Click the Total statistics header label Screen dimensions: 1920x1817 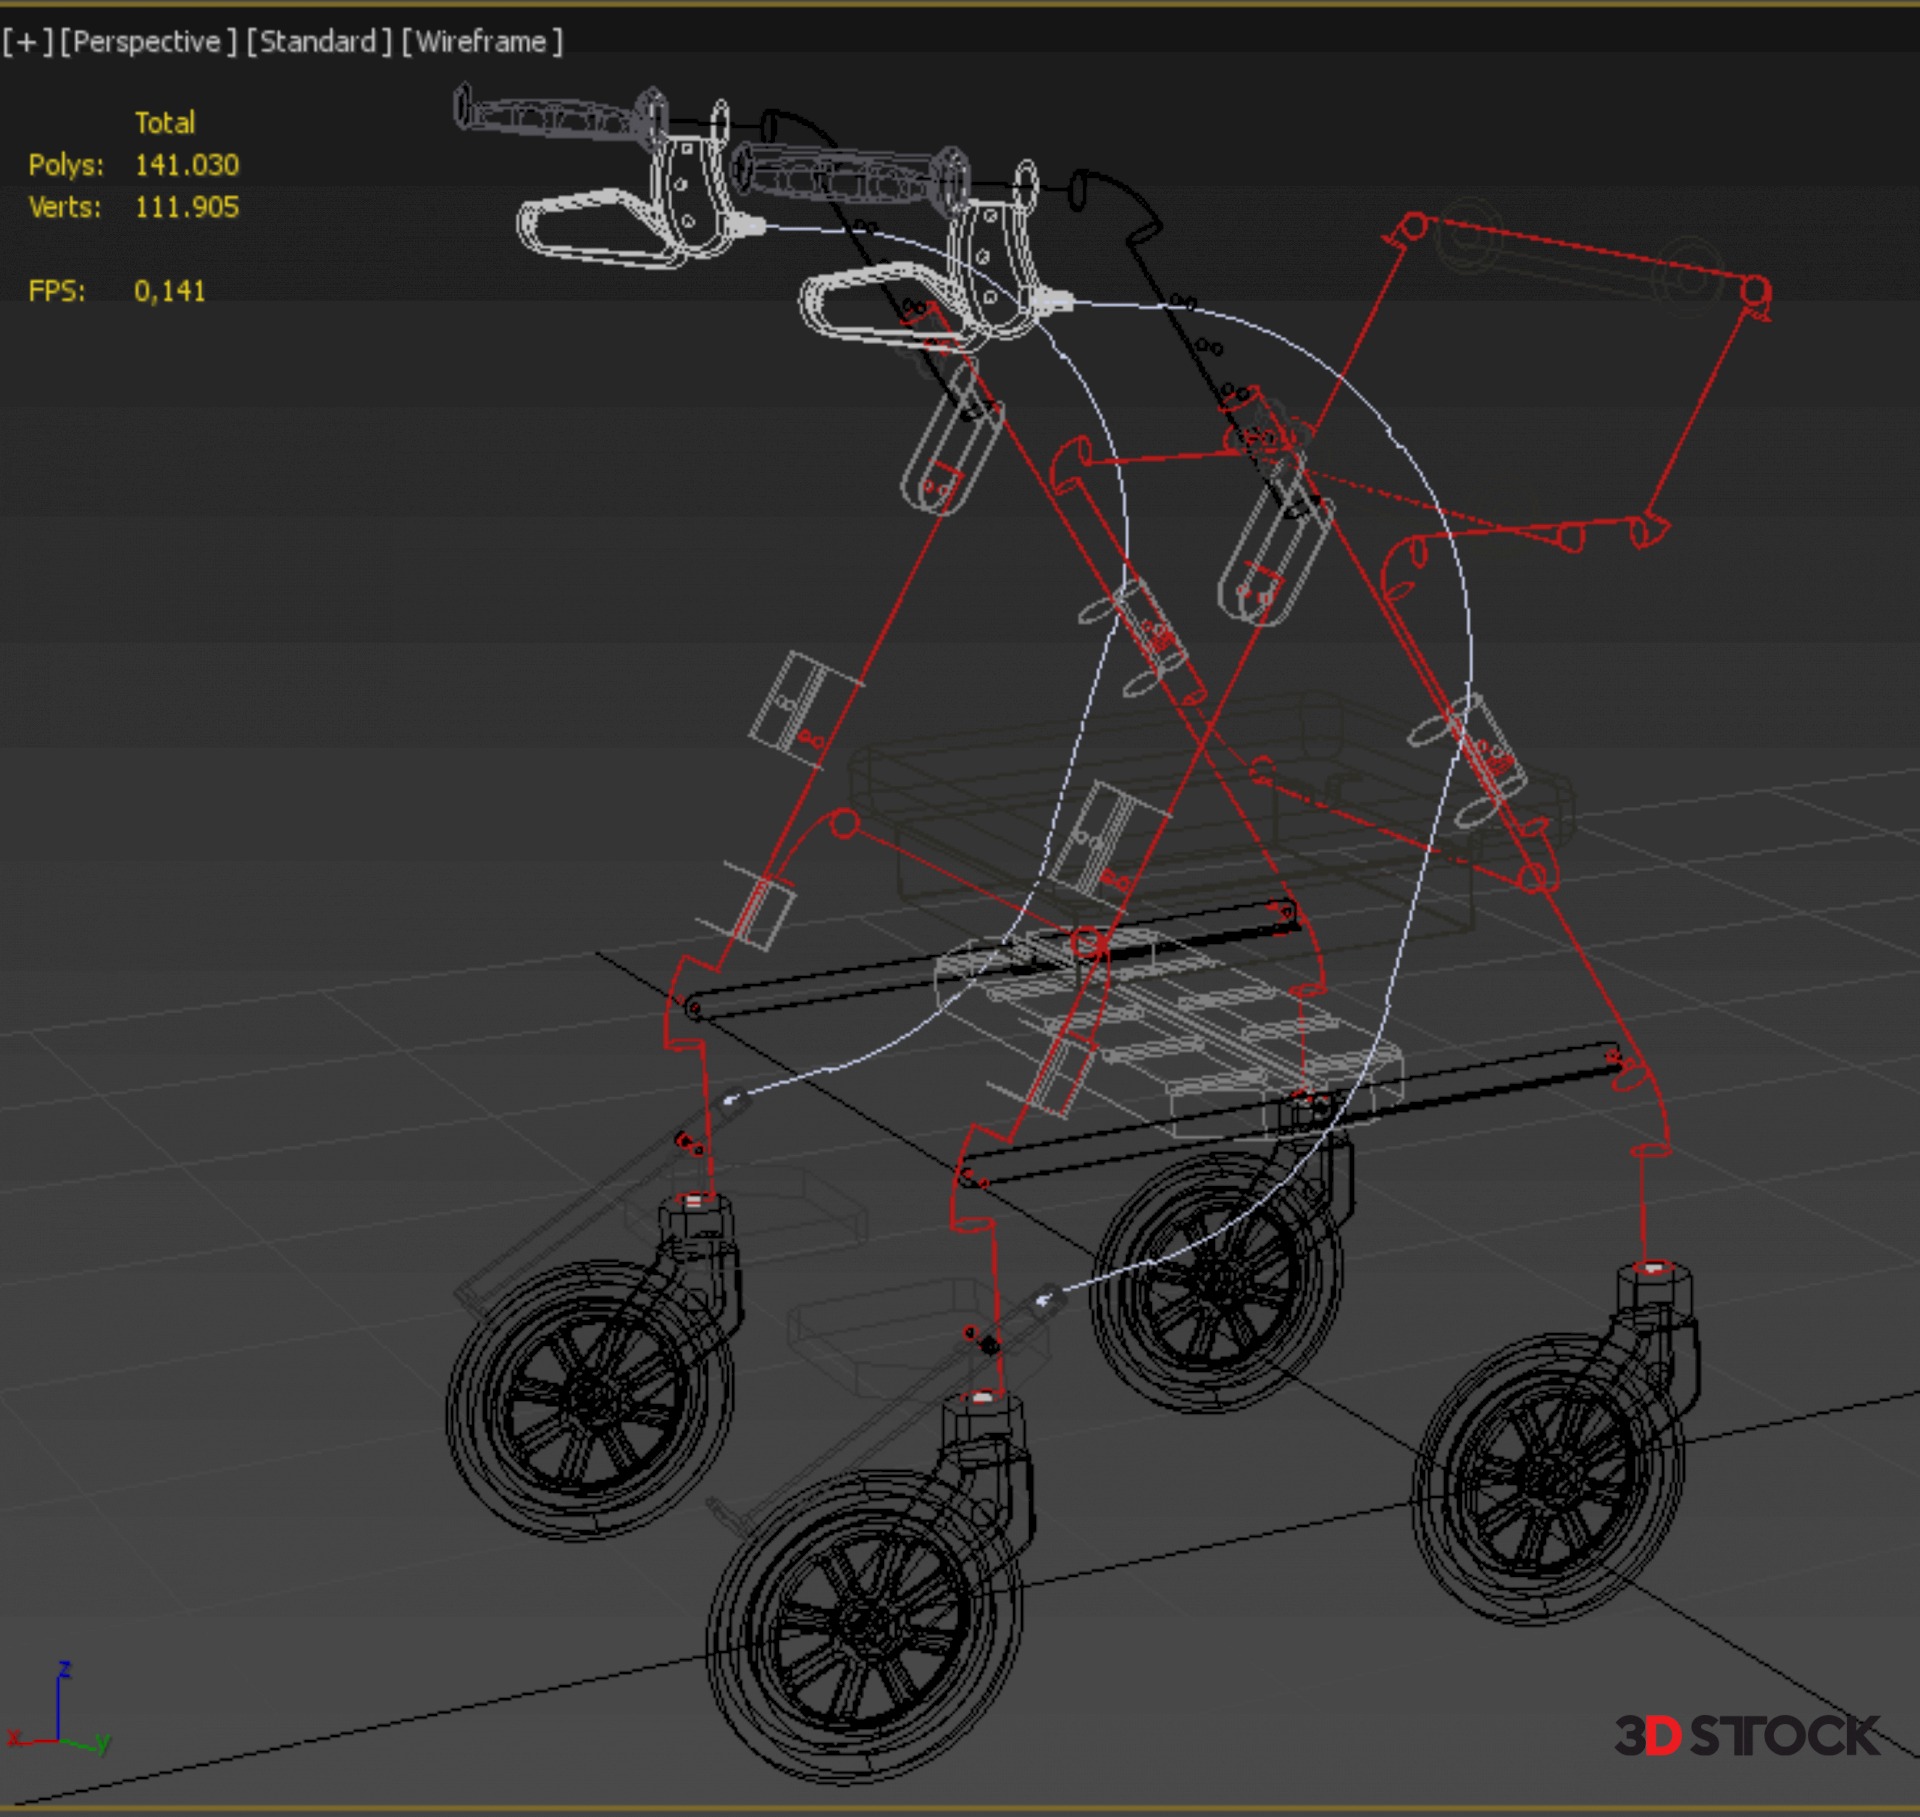[x=165, y=123]
